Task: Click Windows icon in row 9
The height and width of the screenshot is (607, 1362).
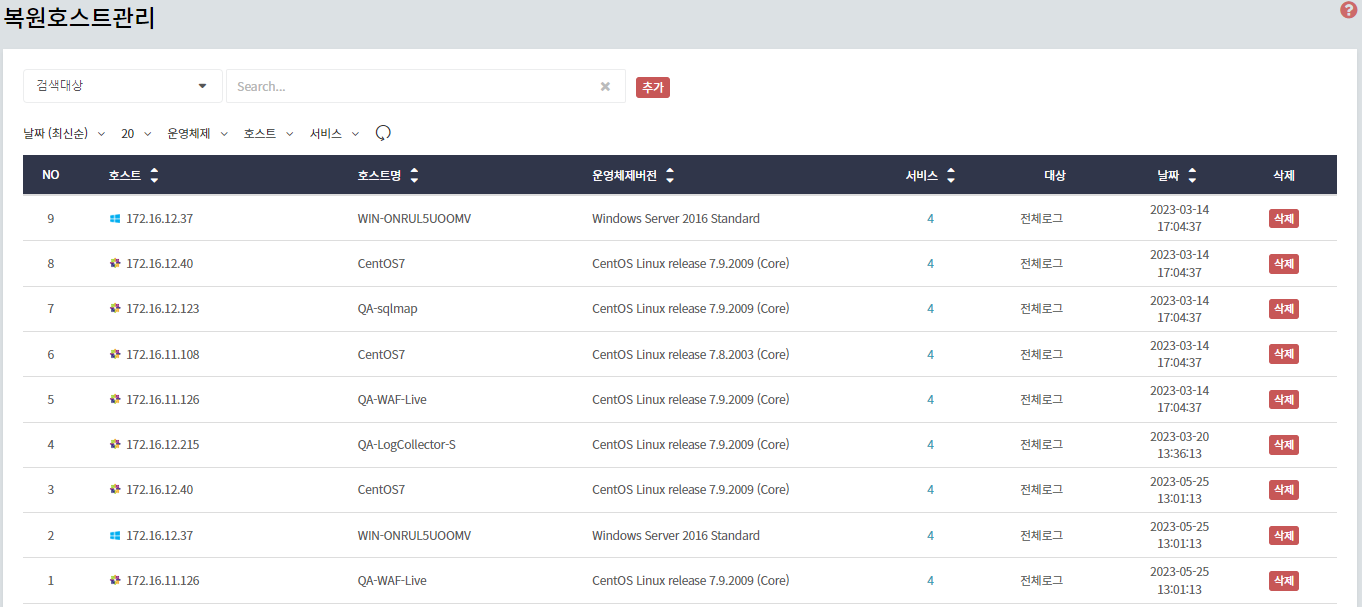Action: pyautogui.click(x=115, y=219)
